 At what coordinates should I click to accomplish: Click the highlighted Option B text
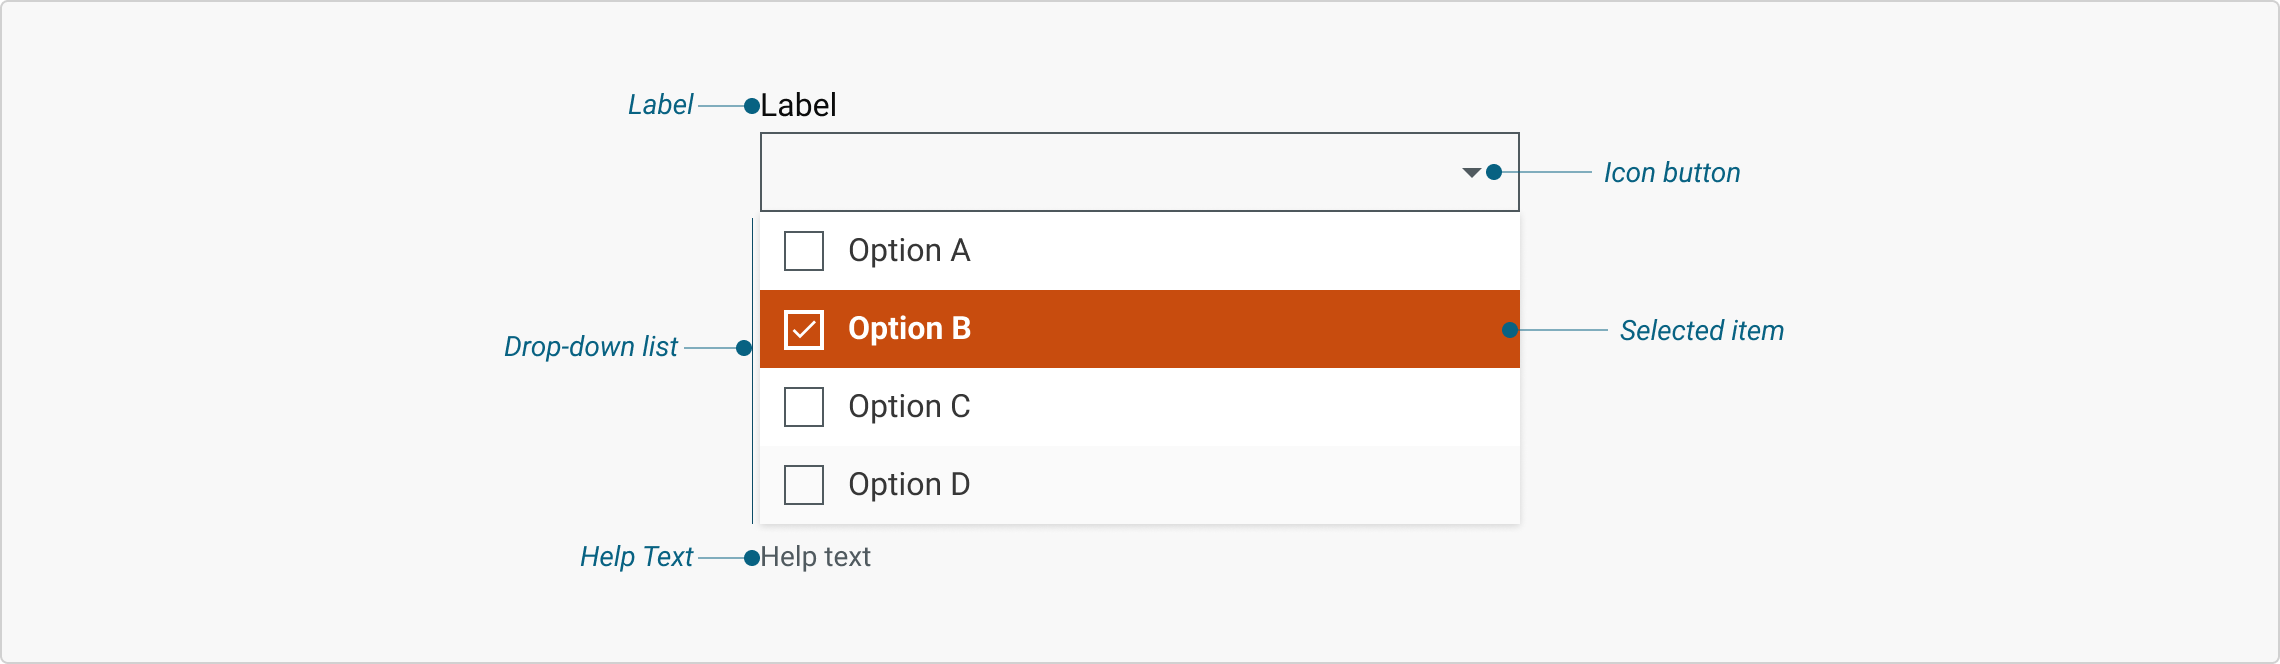(909, 328)
